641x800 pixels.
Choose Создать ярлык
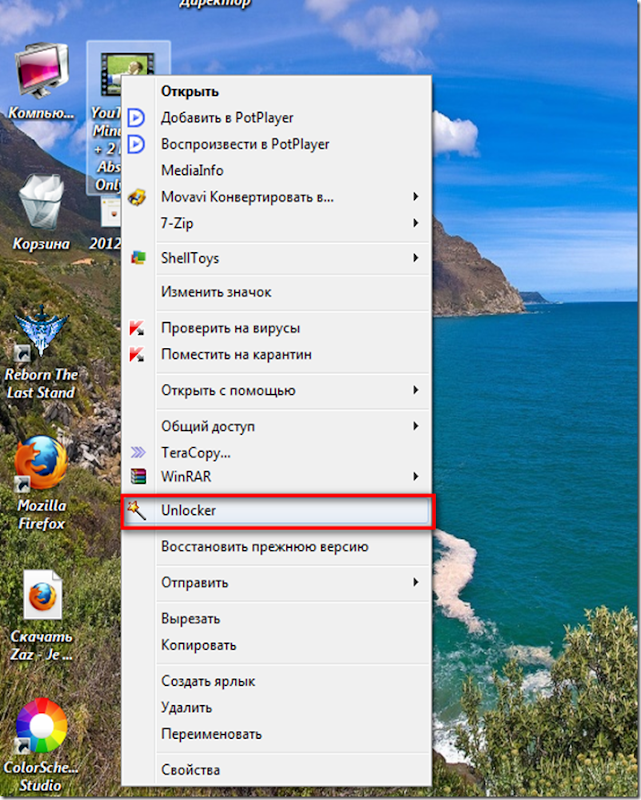(x=276, y=681)
